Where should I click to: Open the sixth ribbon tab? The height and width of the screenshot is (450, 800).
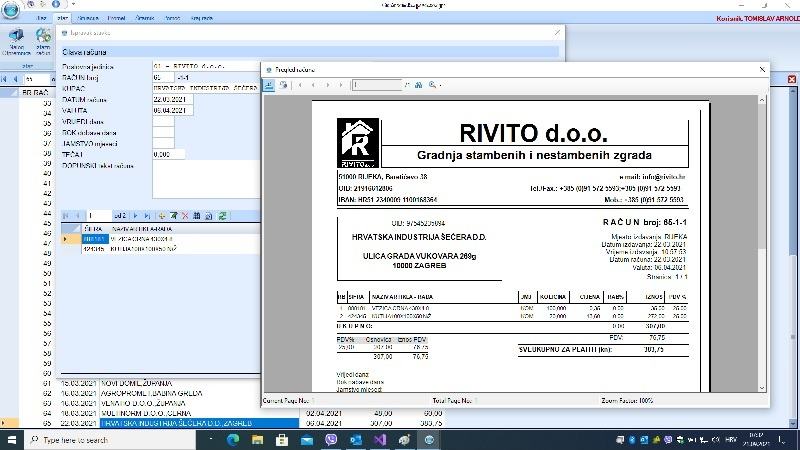point(172,18)
